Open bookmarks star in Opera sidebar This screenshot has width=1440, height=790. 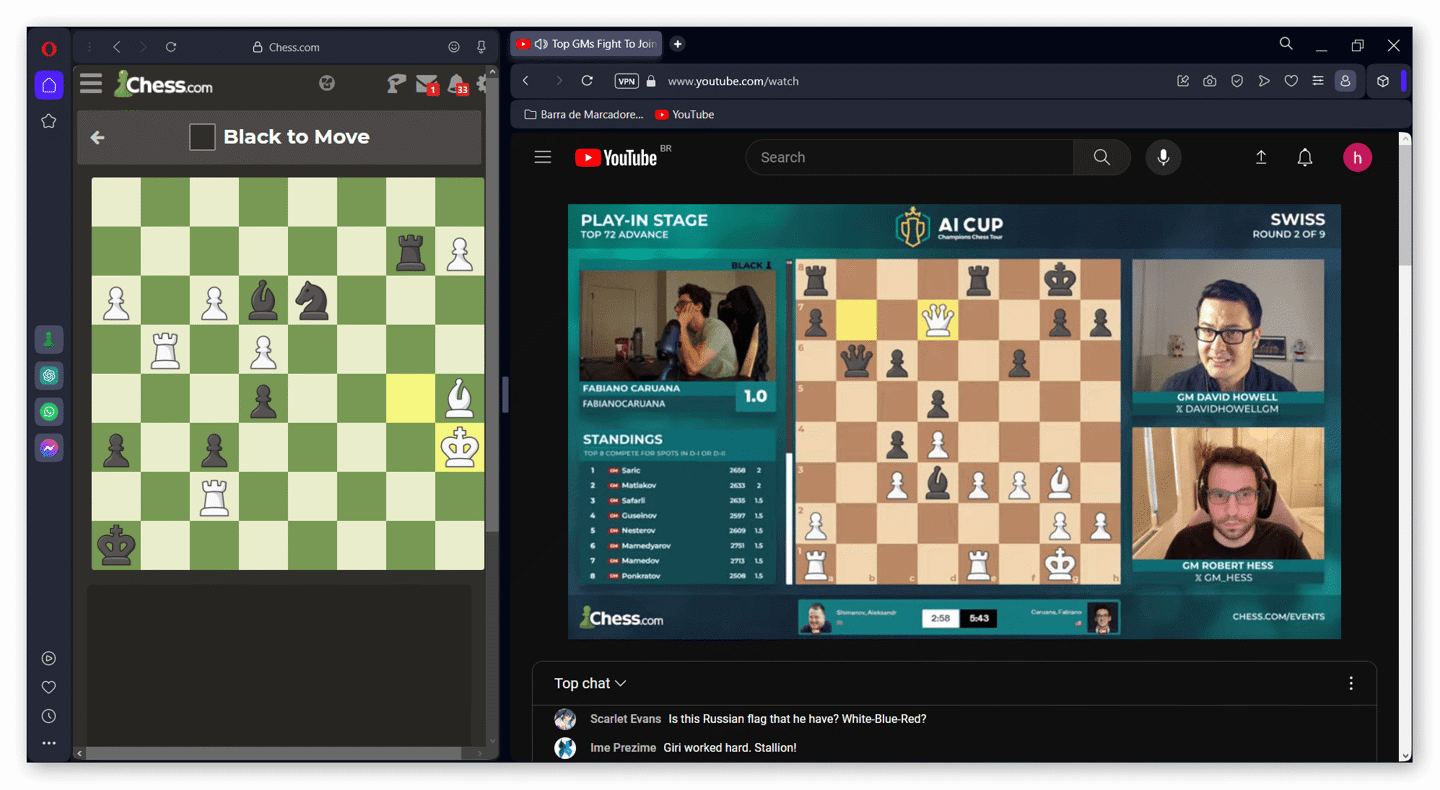49,121
